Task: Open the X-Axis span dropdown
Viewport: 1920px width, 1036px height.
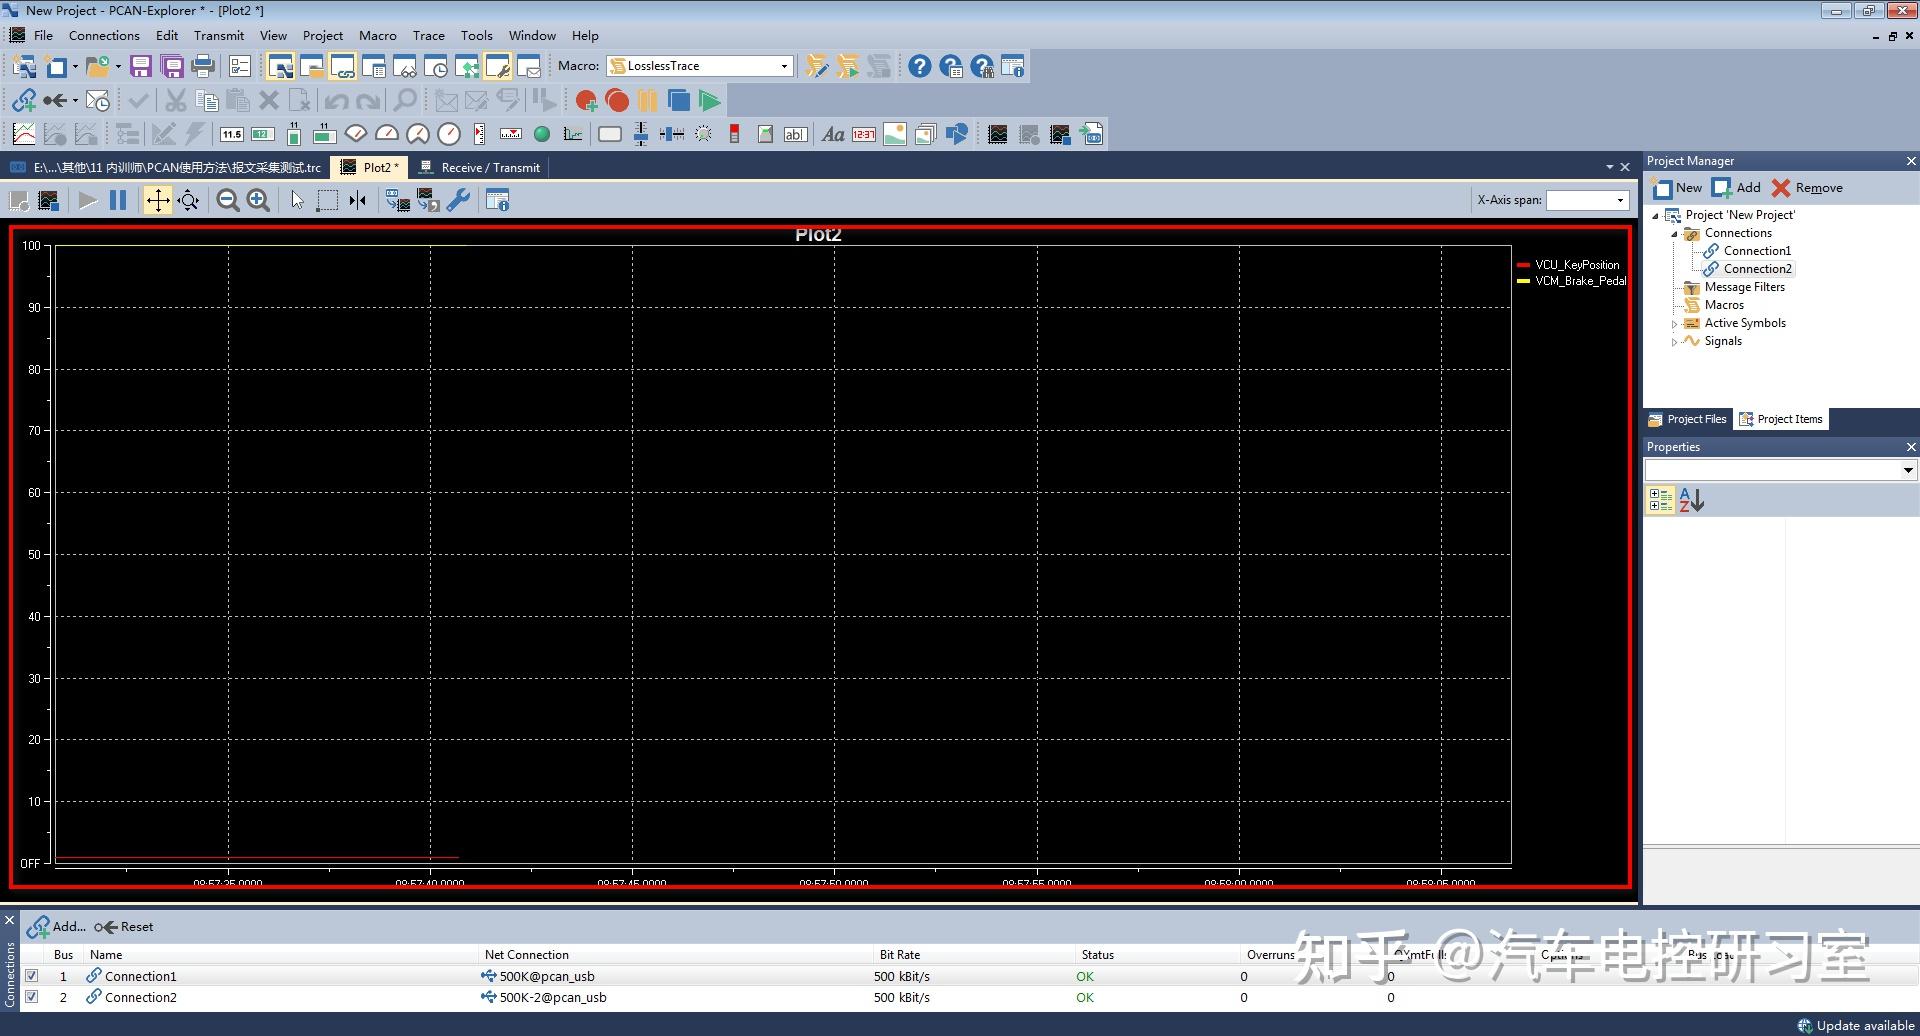Action: click(1620, 200)
